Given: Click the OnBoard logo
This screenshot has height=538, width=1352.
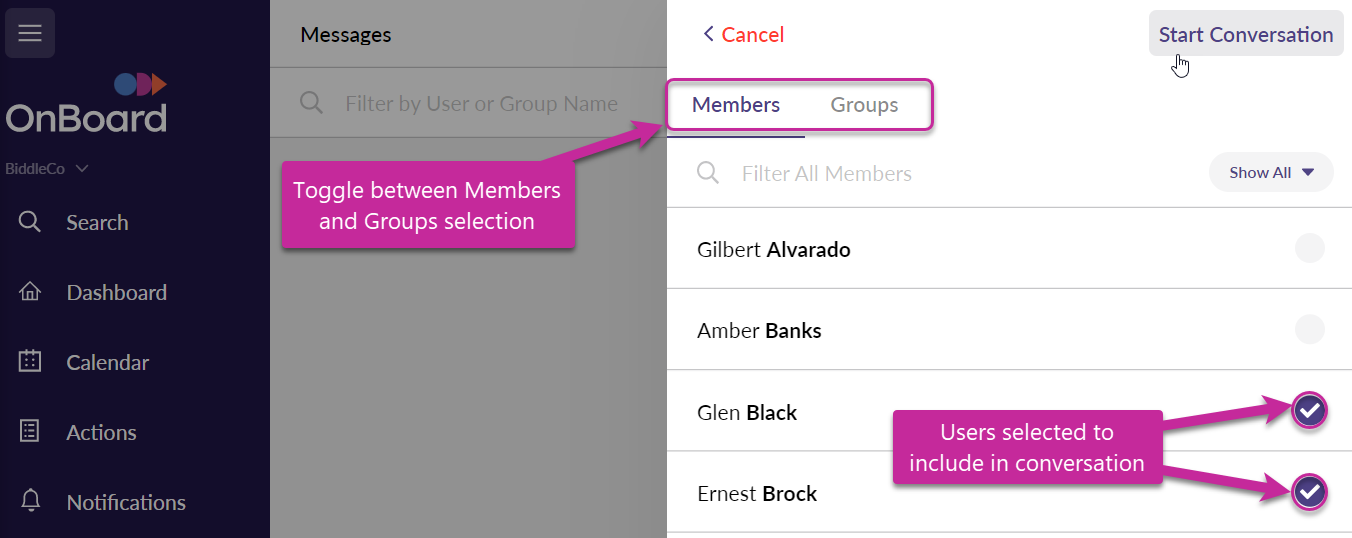Looking at the screenshot, I should tap(87, 105).
